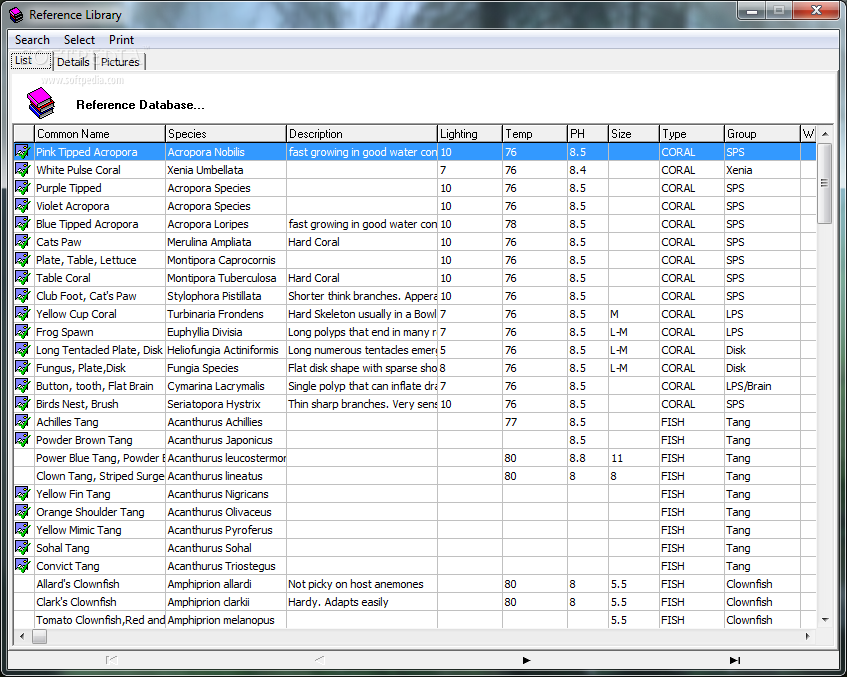Click the check icon beside White Pulse Coral
The width and height of the screenshot is (847, 677).
point(23,170)
